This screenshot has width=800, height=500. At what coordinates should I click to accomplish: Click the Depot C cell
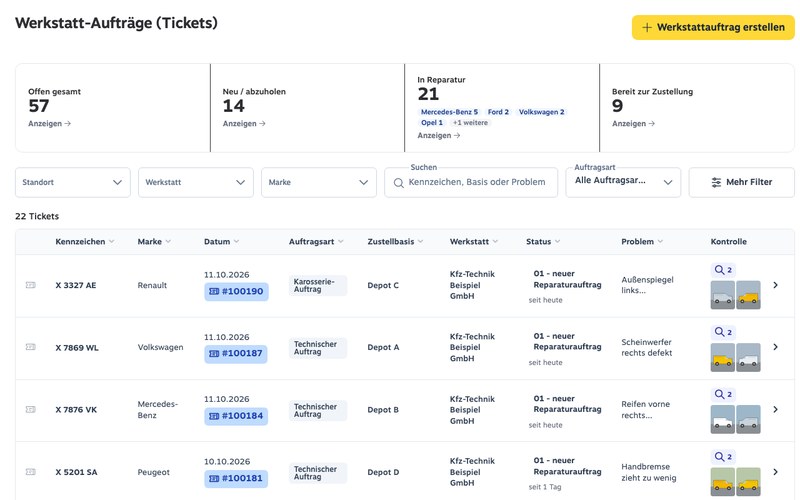click(383, 285)
